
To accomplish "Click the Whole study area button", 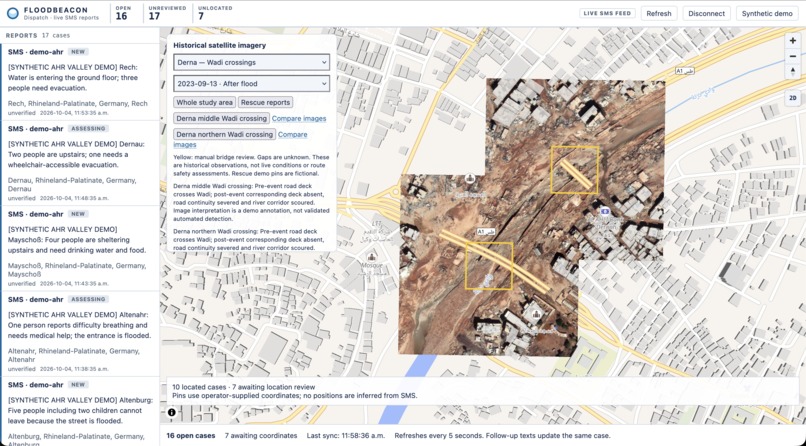I will point(205,102).
